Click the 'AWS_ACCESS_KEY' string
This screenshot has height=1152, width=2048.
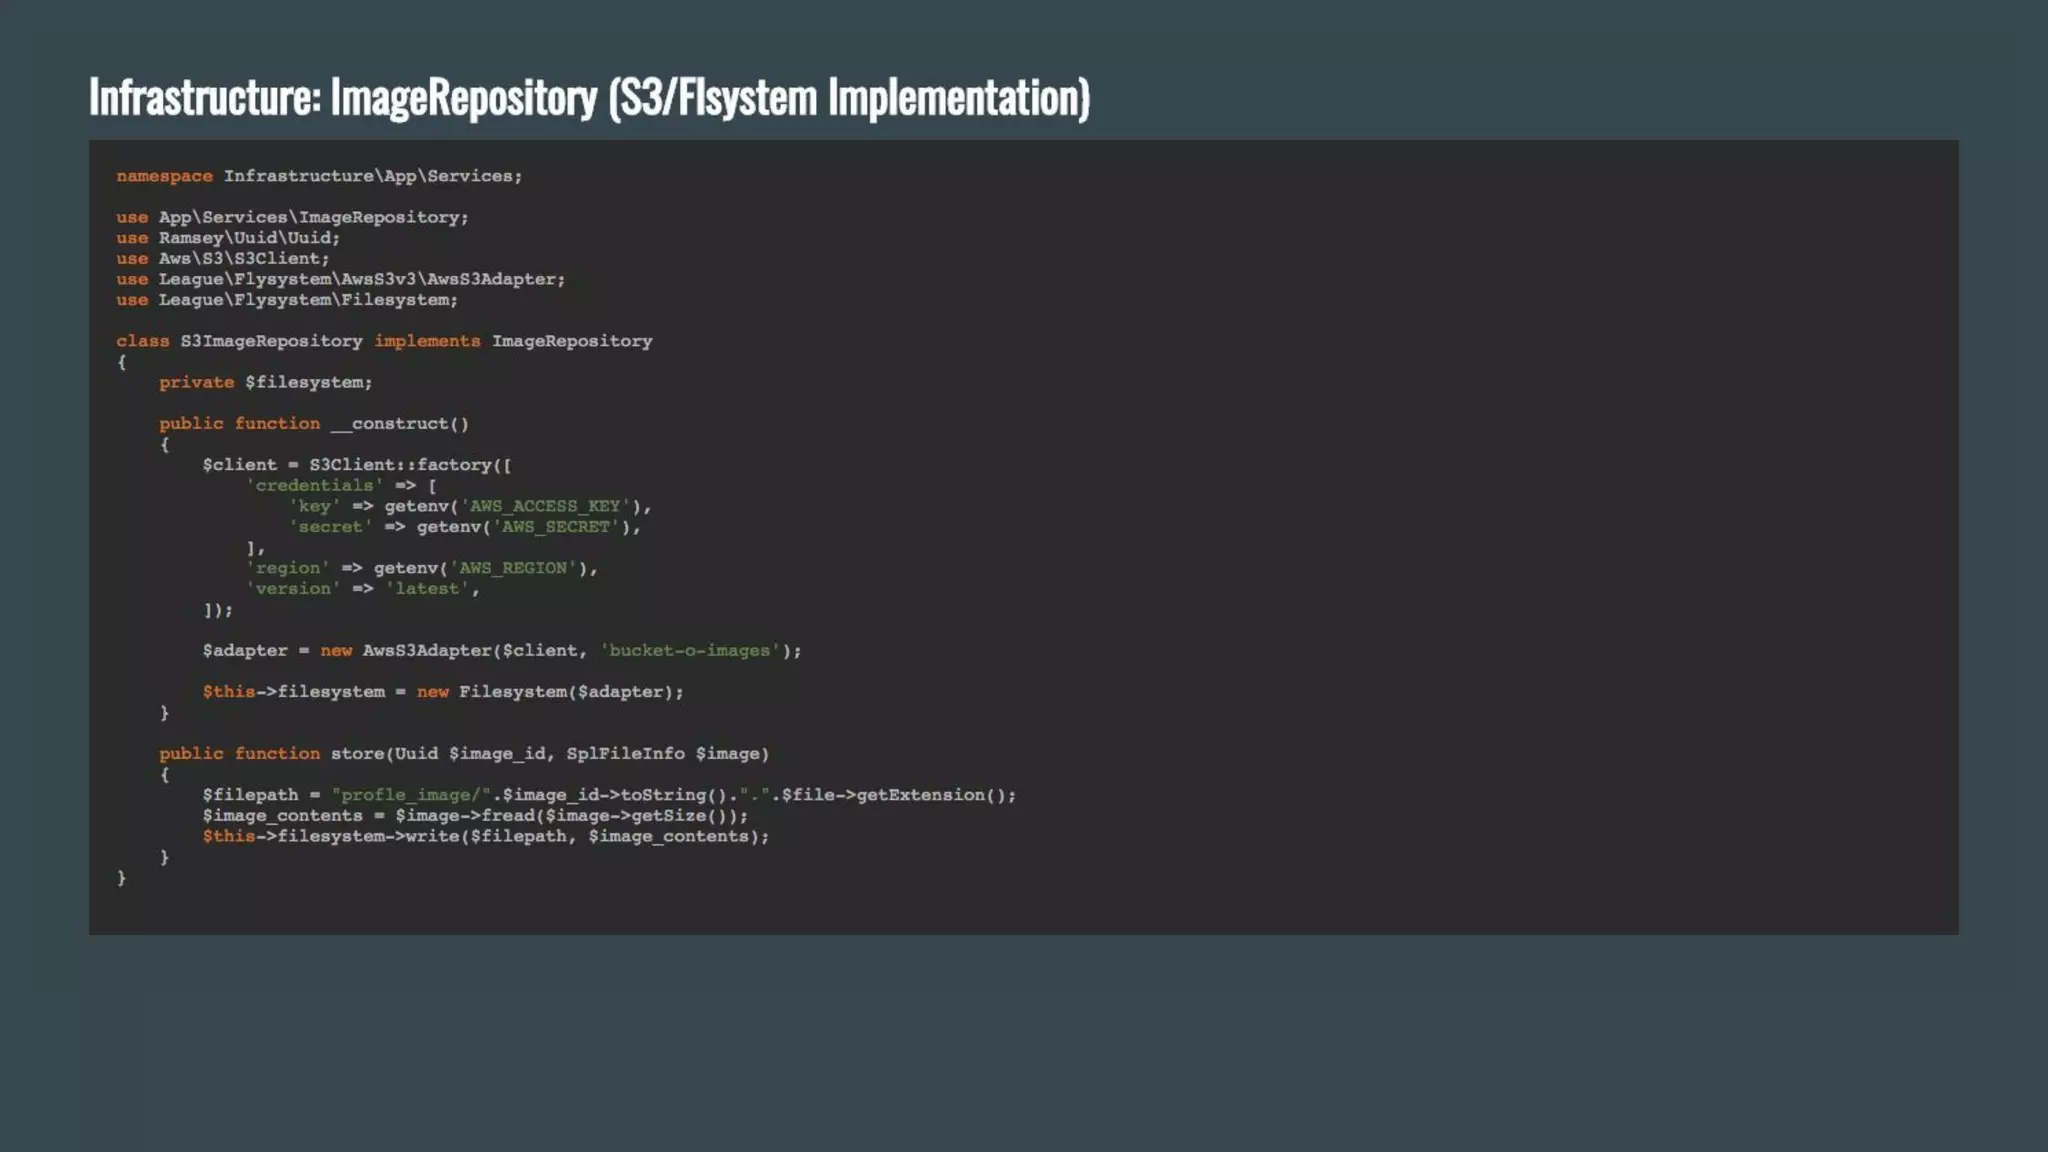pyautogui.click(x=545, y=506)
